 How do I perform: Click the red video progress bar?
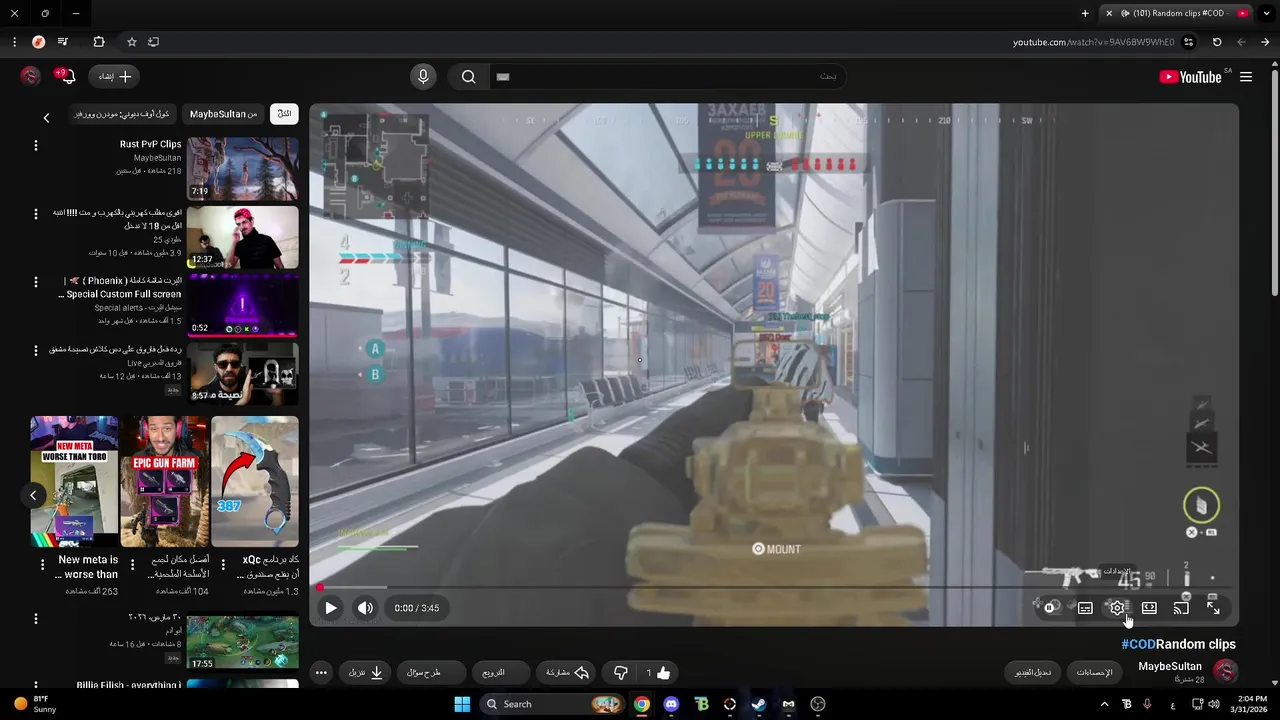[x=775, y=587]
